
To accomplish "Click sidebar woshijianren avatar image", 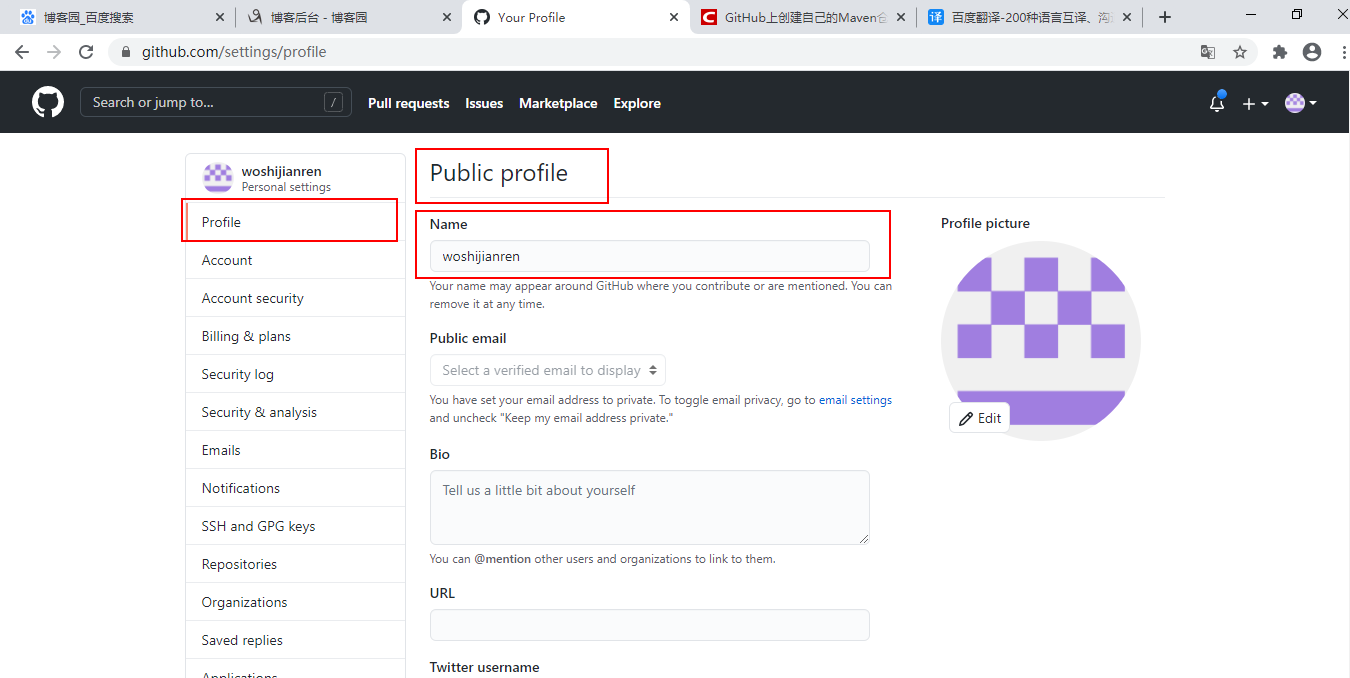I will click(218, 178).
